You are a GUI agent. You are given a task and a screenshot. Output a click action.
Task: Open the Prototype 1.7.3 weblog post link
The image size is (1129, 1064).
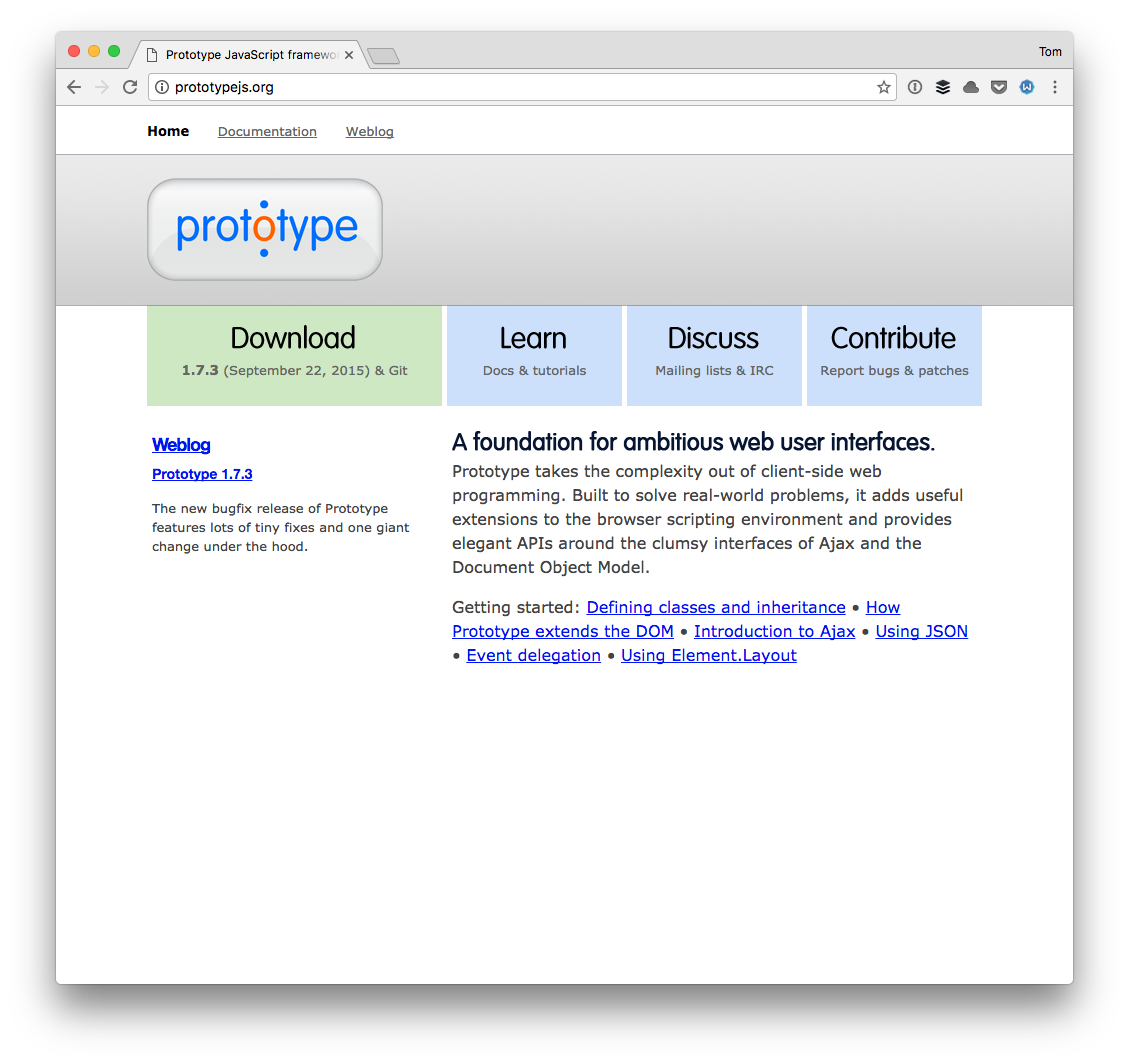pos(202,474)
